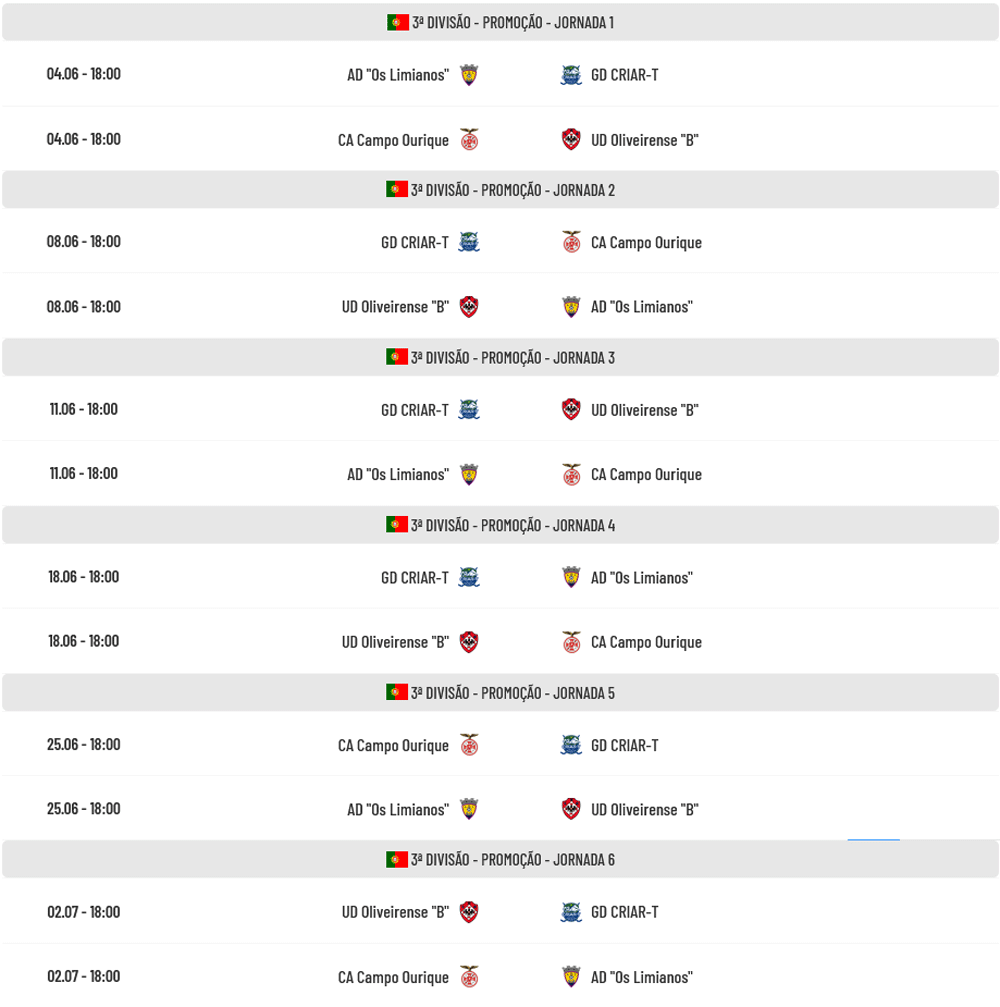Click AD Os Limianos crest in Jornada 1
Image resolution: width=1000 pixels, height=1007 pixels.
tap(469, 75)
